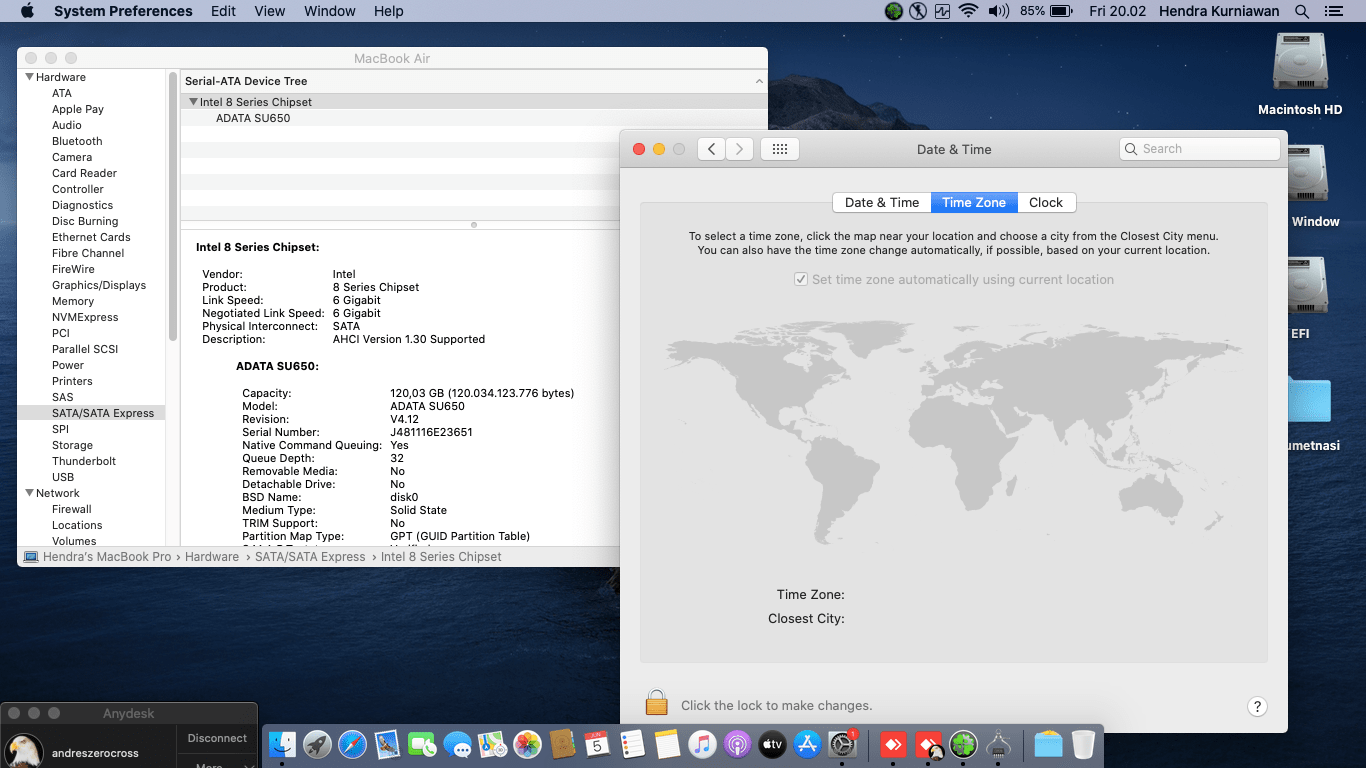Open Downloads folder stack in Dock
Viewport: 1366px width, 768px height.
1048,744
